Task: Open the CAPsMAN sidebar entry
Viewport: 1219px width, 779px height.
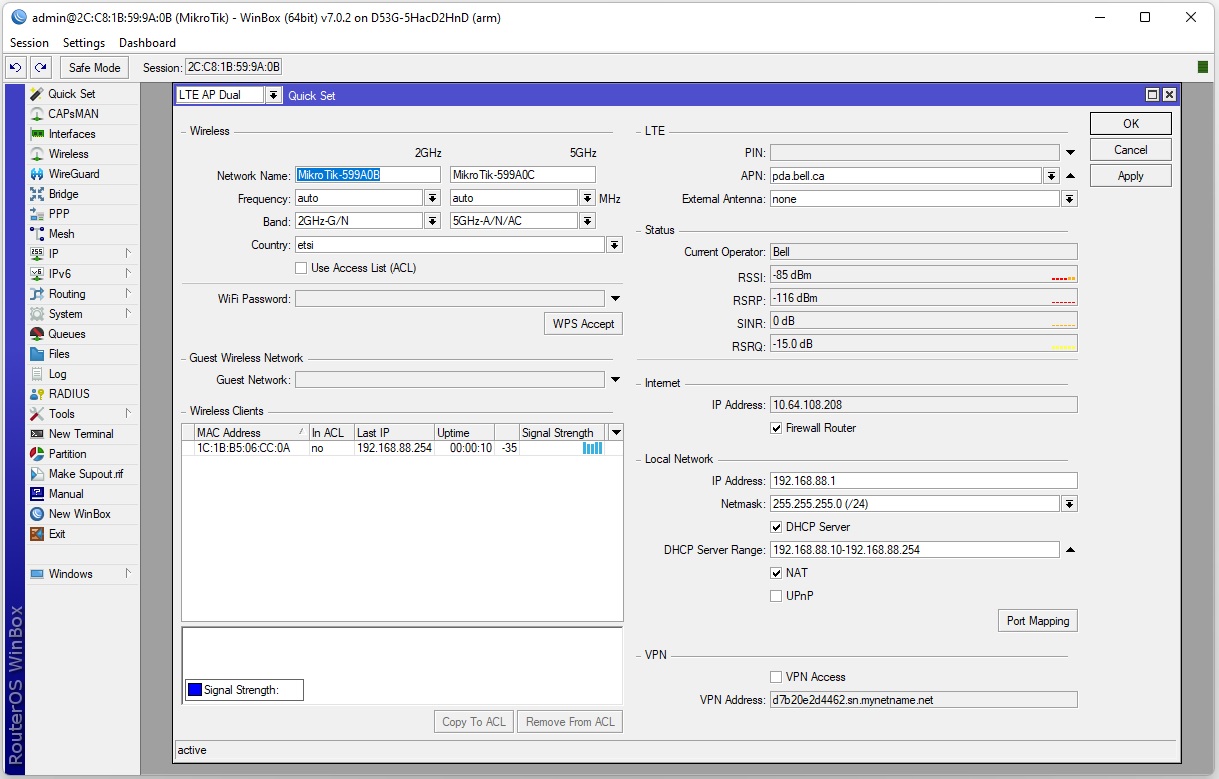Action: 73,114
